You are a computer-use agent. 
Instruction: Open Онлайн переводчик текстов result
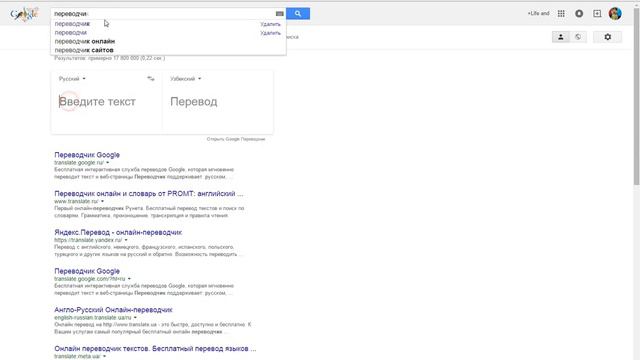(x=155, y=349)
